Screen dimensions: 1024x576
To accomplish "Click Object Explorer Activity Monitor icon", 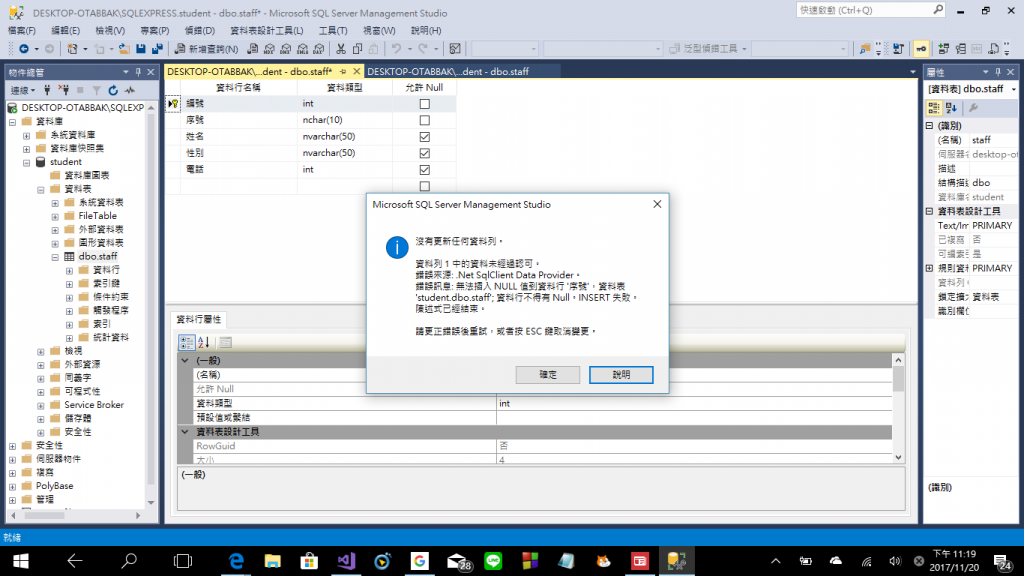I will tap(130, 90).
